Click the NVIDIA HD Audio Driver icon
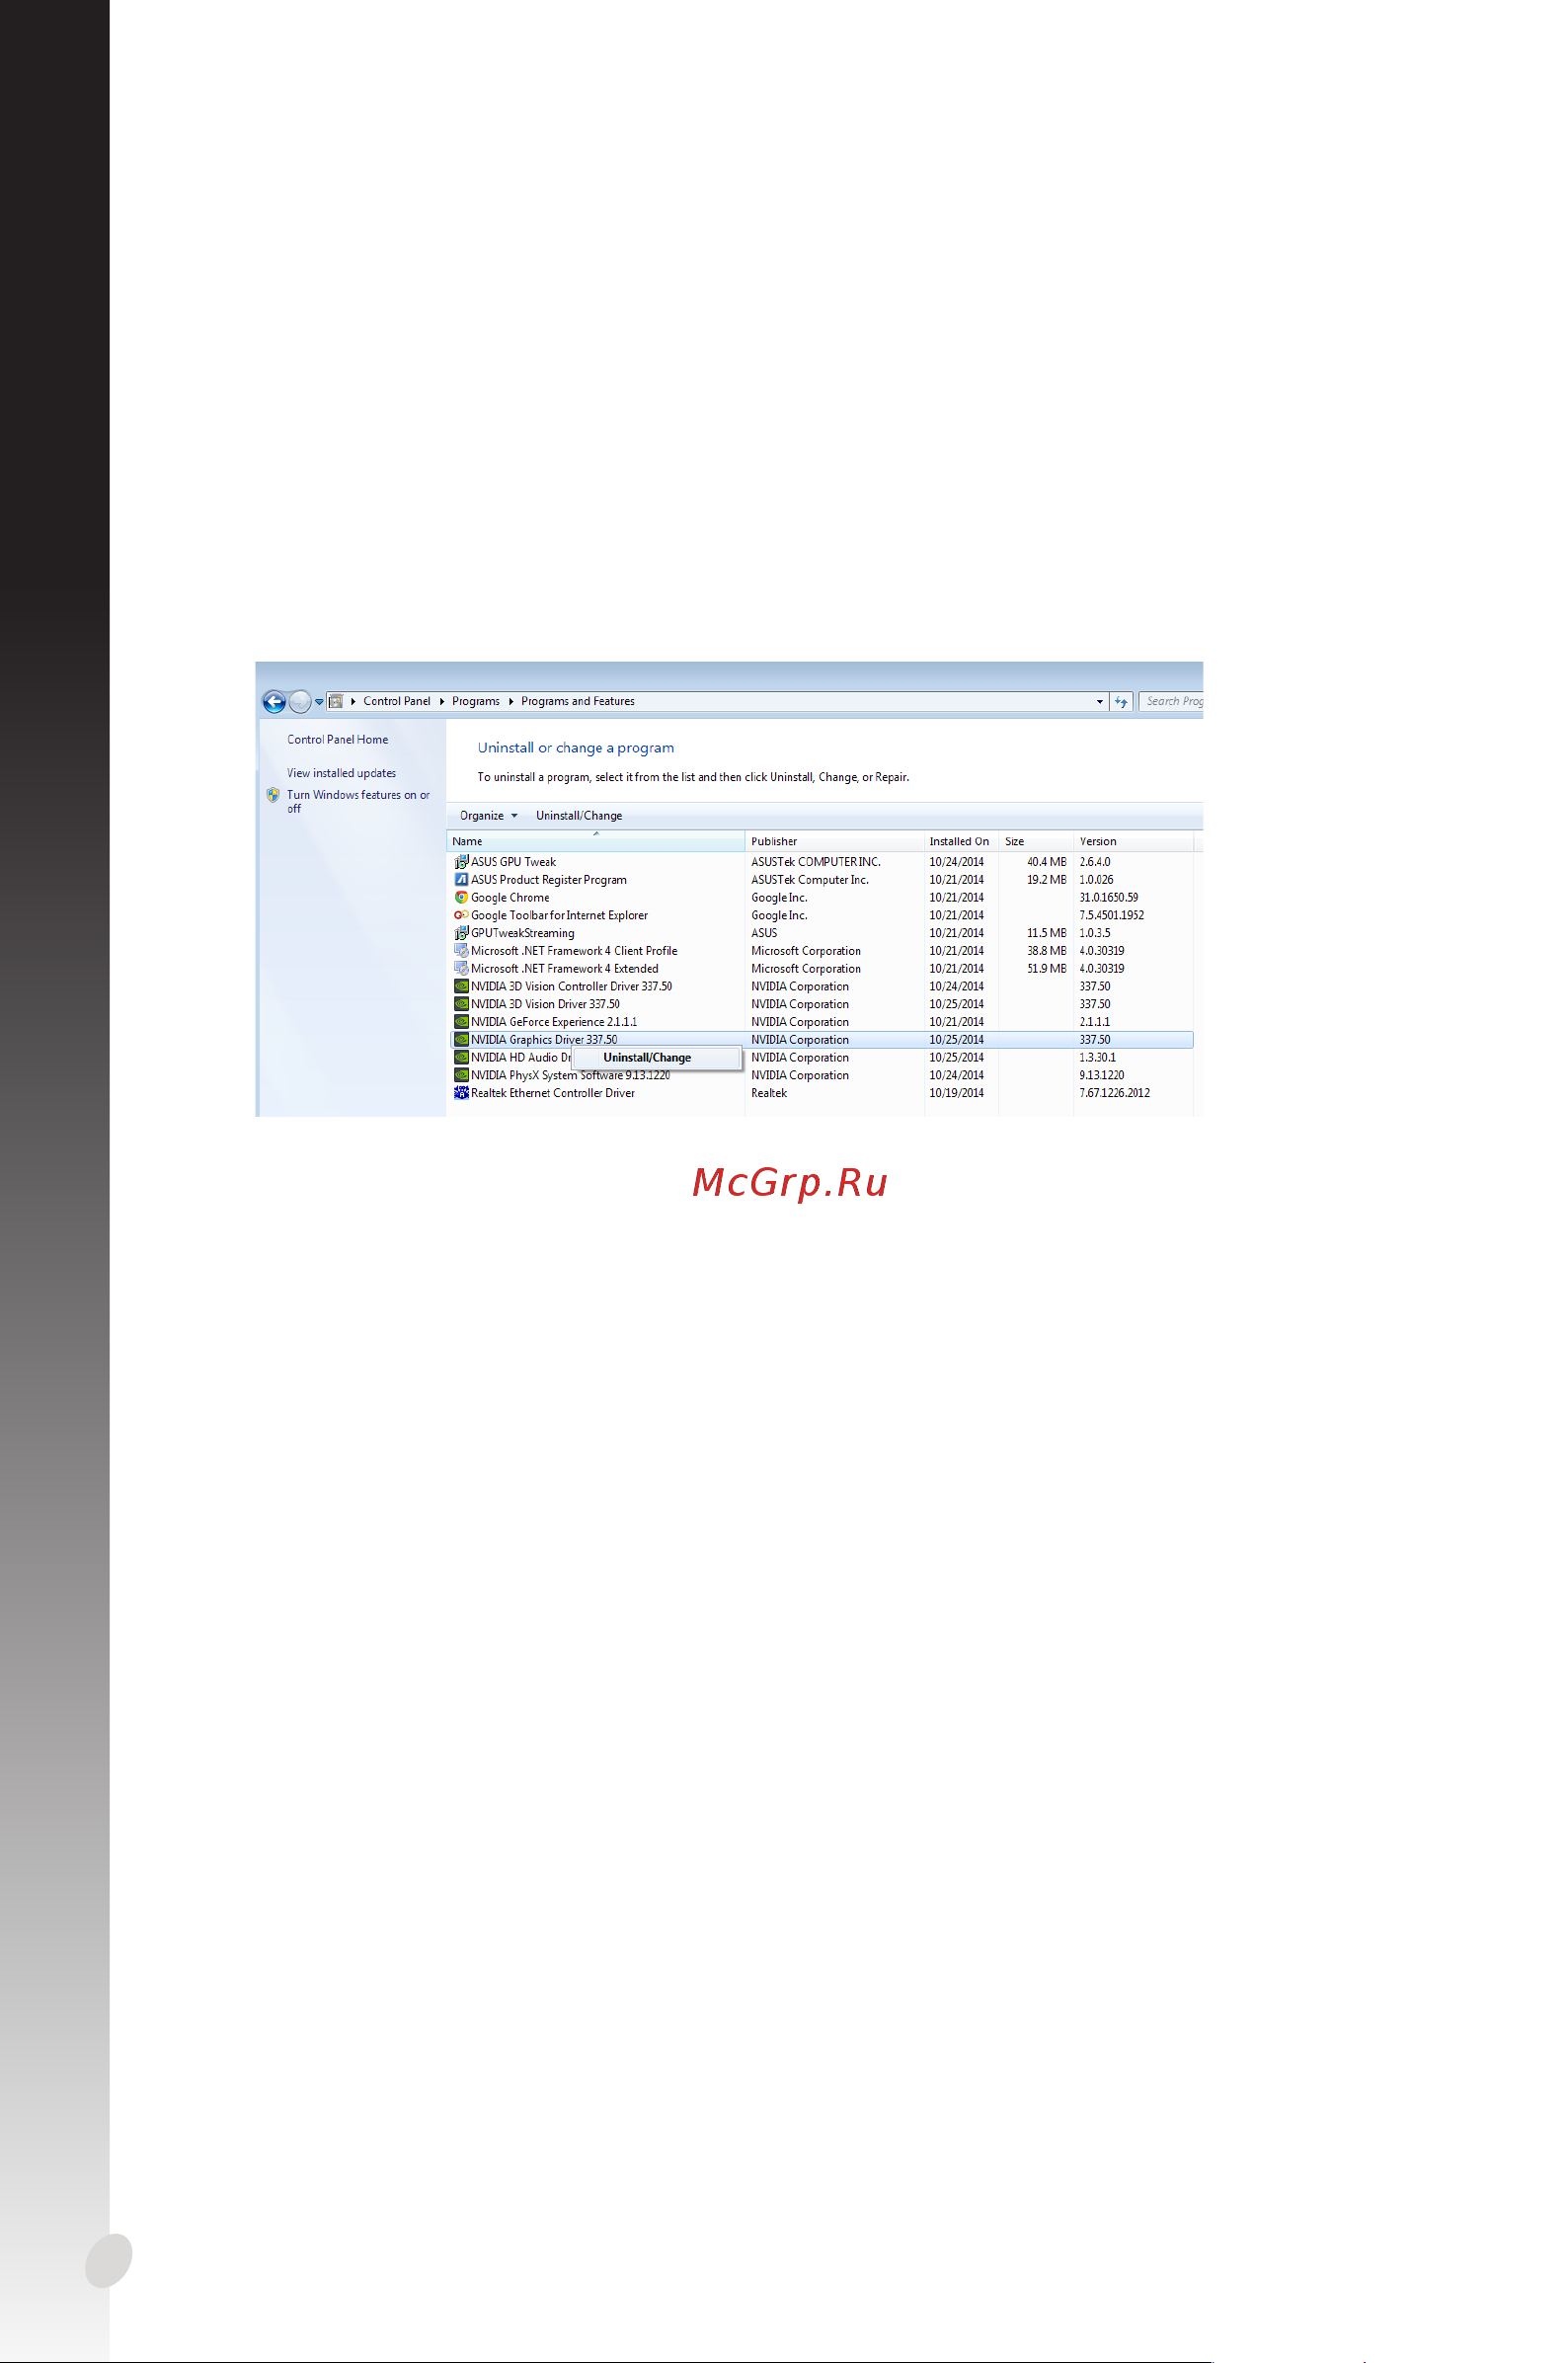This screenshot has width=1568, height=2363. 461,1058
